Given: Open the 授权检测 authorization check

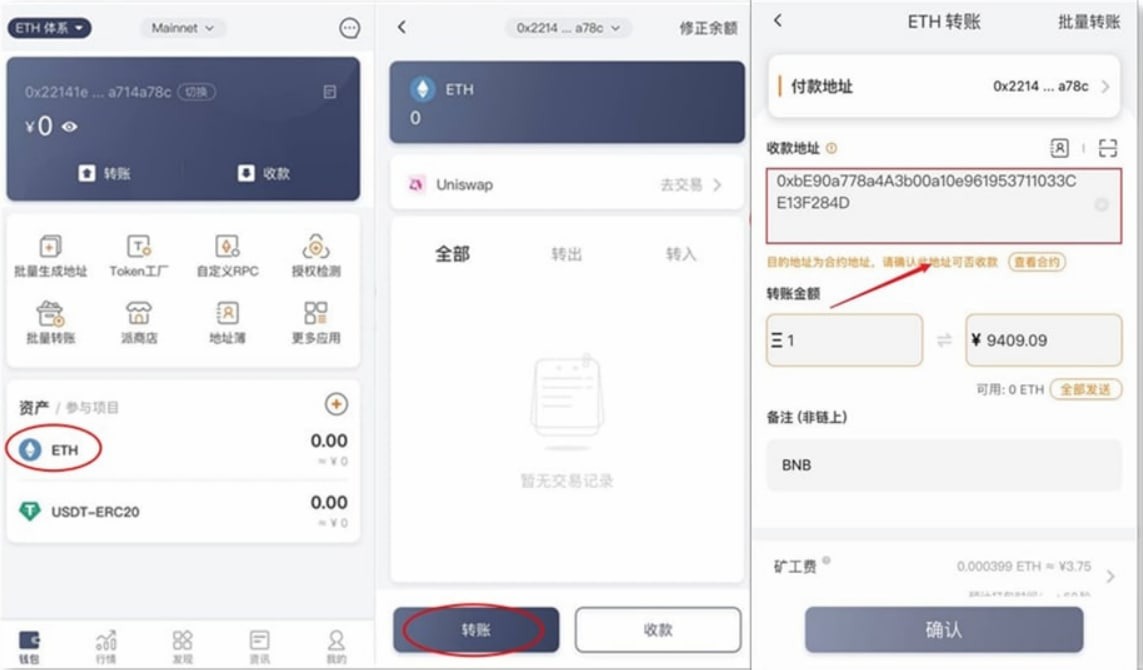Looking at the screenshot, I should pyautogui.click(x=316, y=255).
